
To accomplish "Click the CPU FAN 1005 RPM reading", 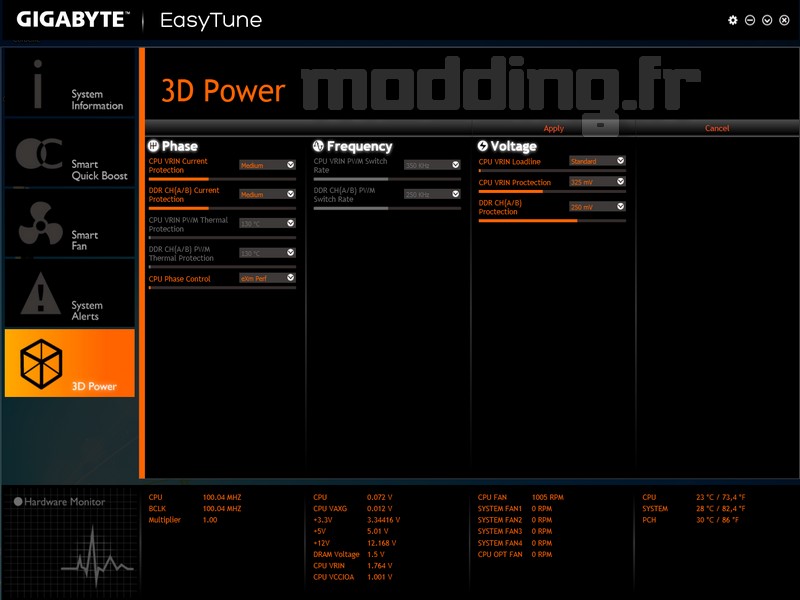I will [x=521, y=497].
